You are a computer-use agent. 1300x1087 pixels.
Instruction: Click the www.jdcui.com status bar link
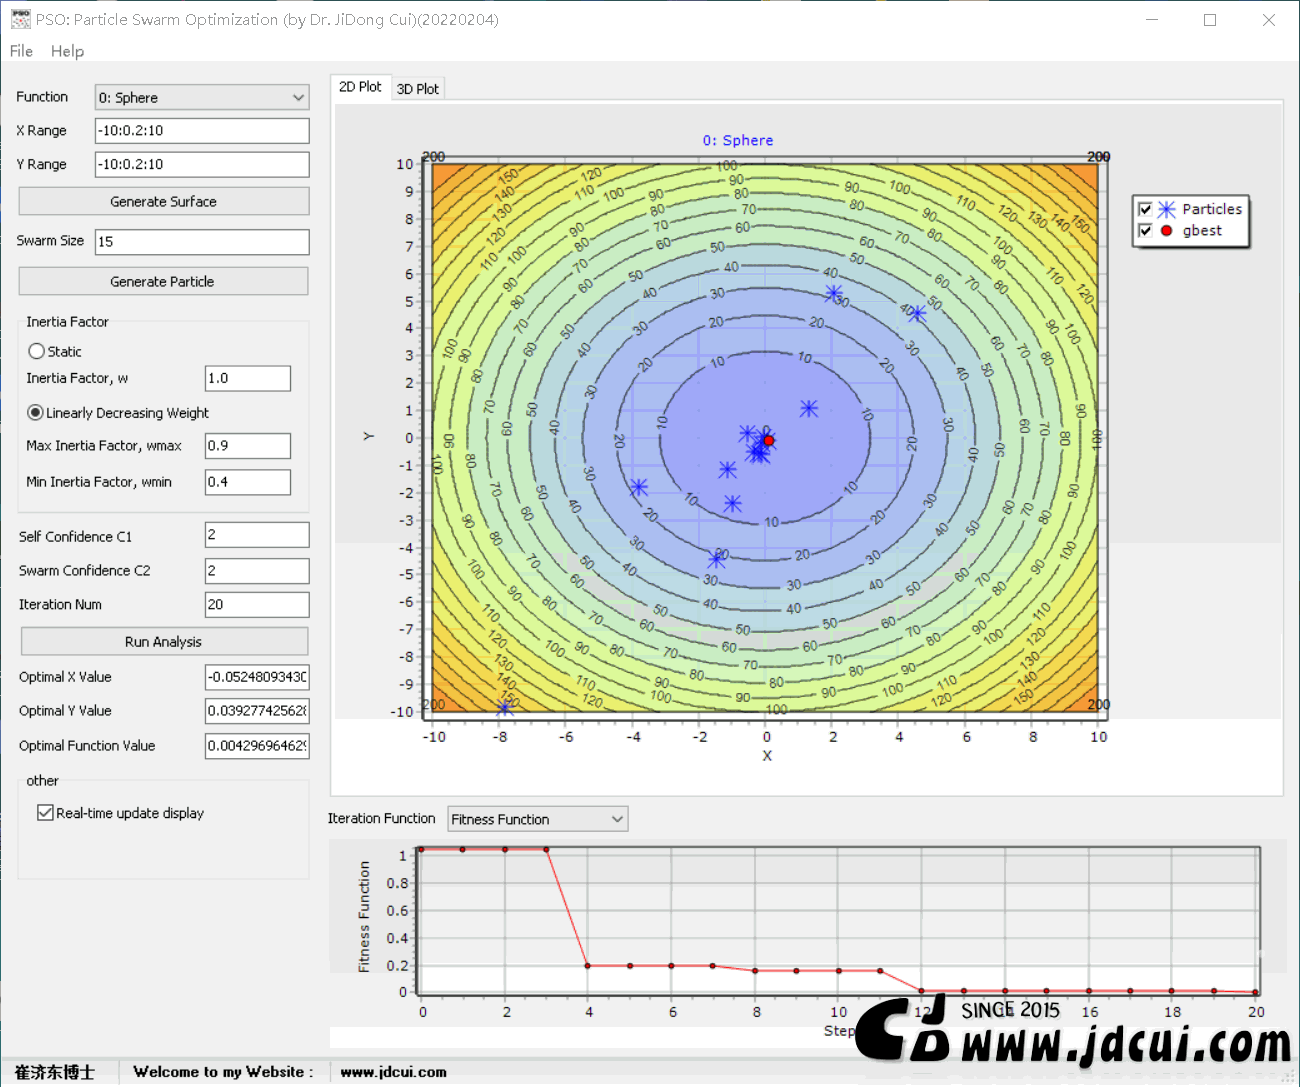(x=393, y=1072)
